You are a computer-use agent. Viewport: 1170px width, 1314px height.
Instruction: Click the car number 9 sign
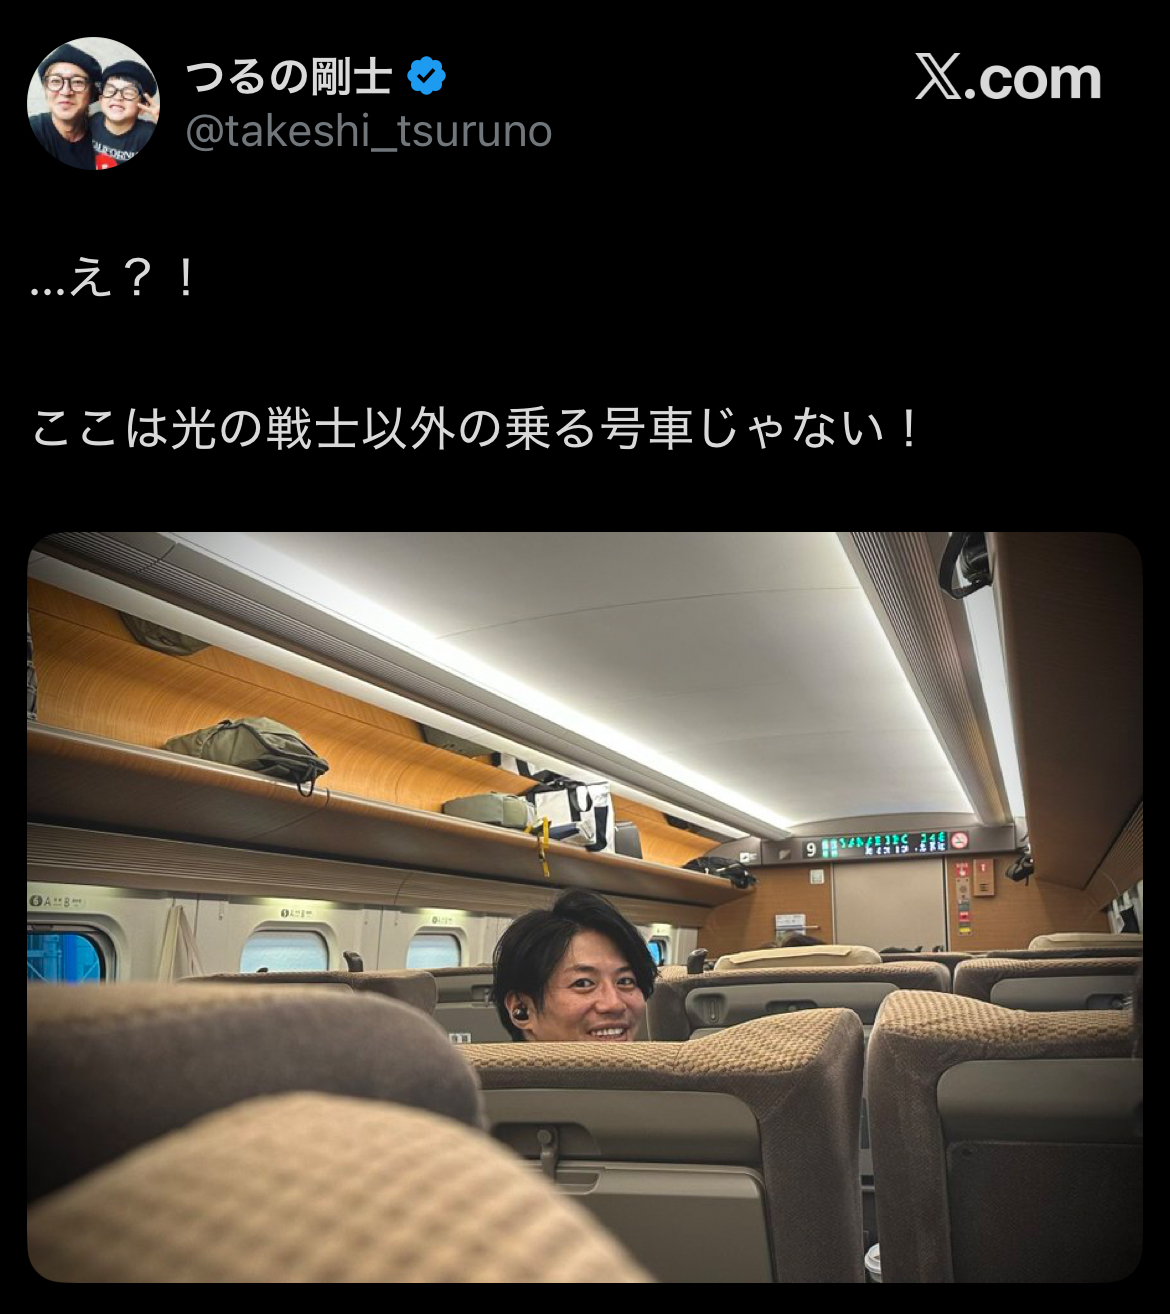tap(810, 849)
